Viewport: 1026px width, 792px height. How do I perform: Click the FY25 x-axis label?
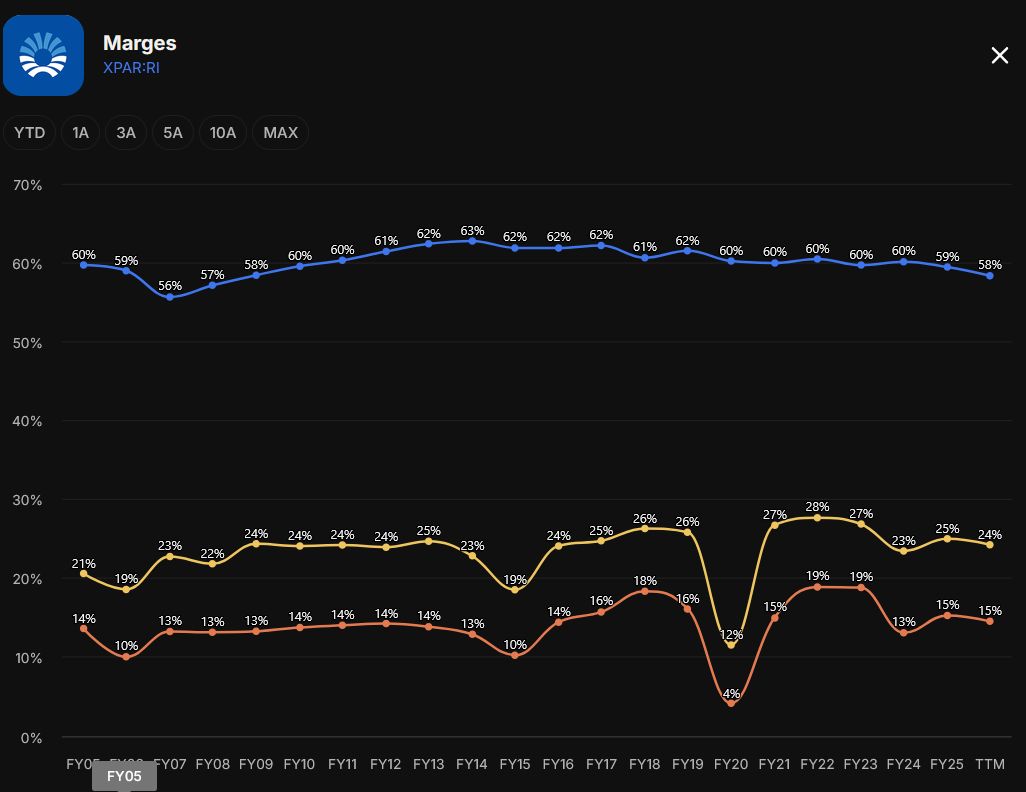(x=947, y=764)
